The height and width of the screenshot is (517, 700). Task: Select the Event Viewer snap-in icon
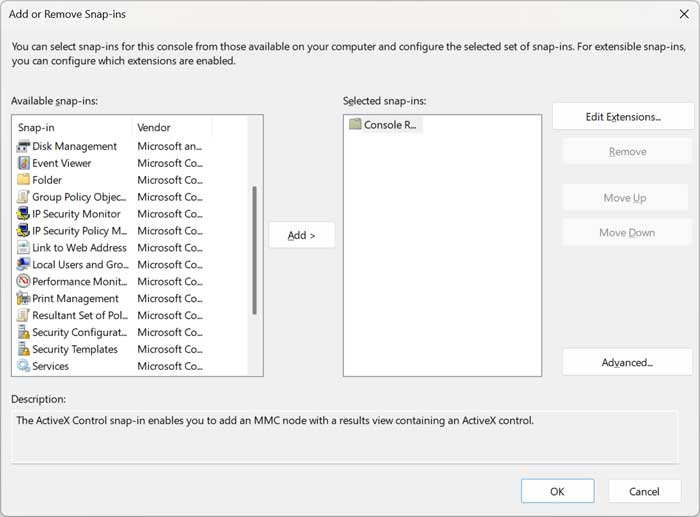[x=23, y=163]
